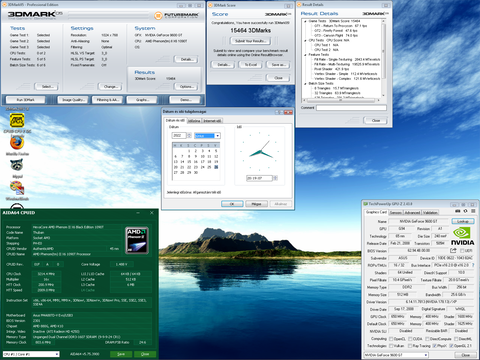This screenshot has height=360, width=480.
Task: Click the Save button in AIDA64 CPUID
Action: click(x=121, y=354)
